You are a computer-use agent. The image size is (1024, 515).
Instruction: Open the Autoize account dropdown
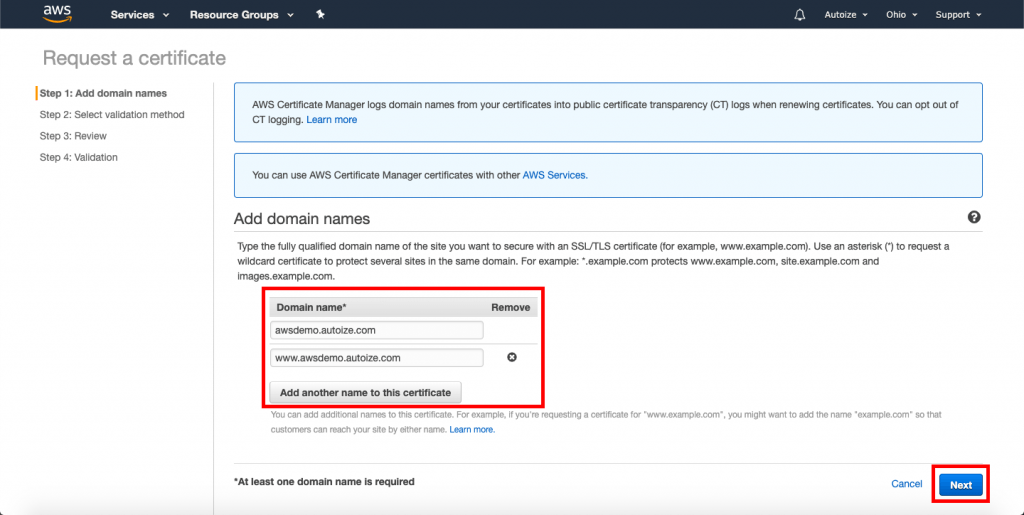[x=846, y=14]
